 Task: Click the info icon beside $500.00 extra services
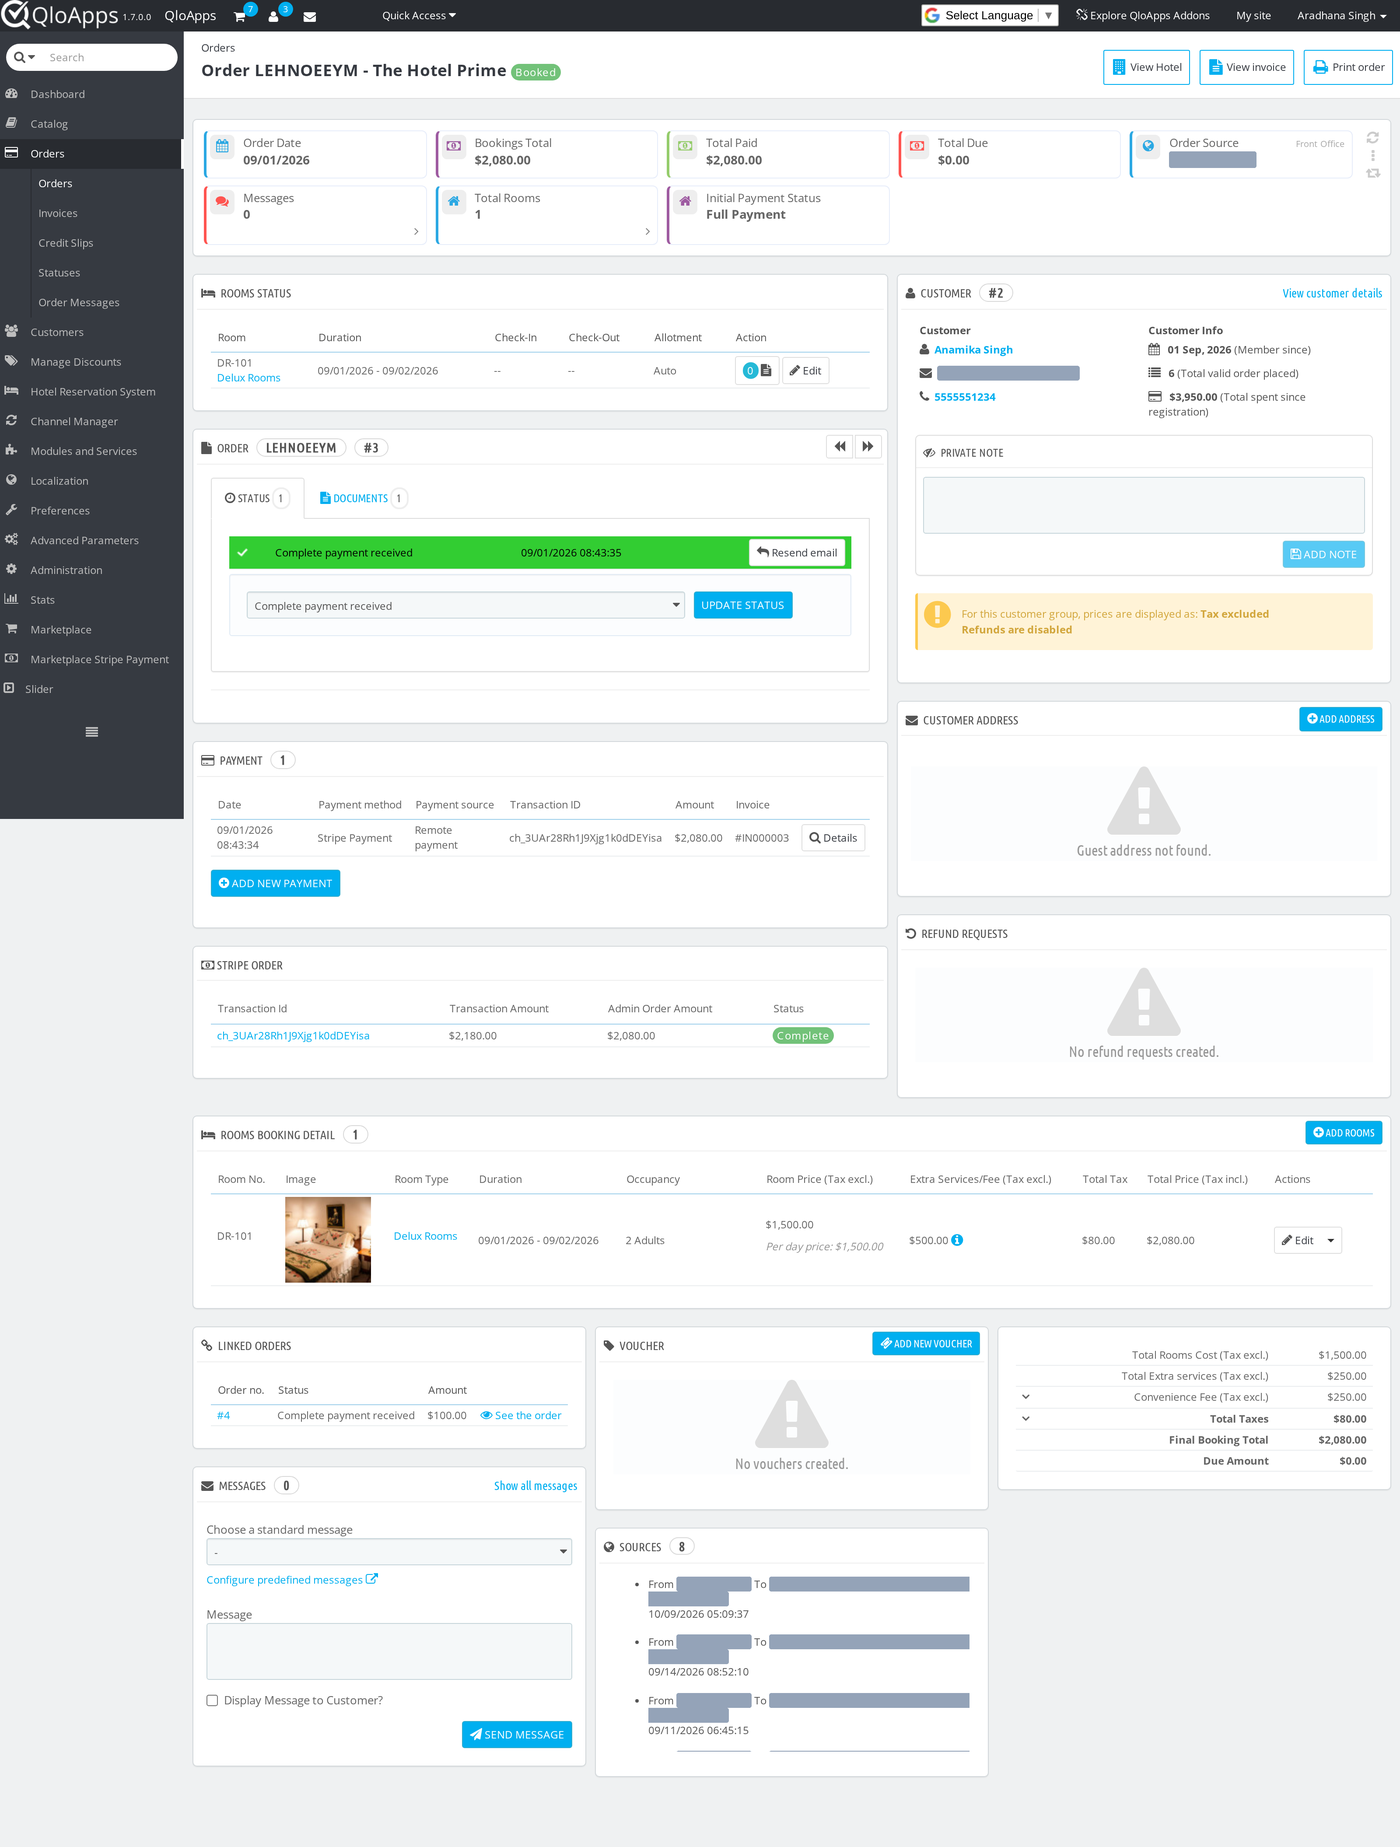957,1240
